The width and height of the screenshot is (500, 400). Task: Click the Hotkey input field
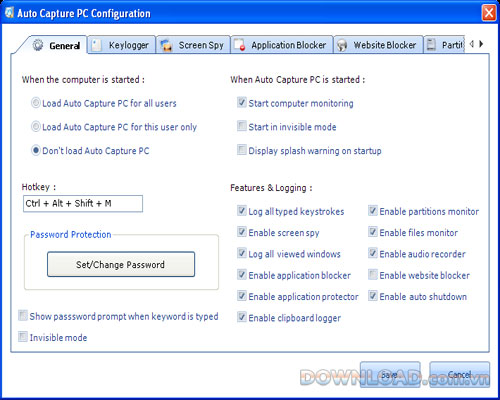coord(83,204)
